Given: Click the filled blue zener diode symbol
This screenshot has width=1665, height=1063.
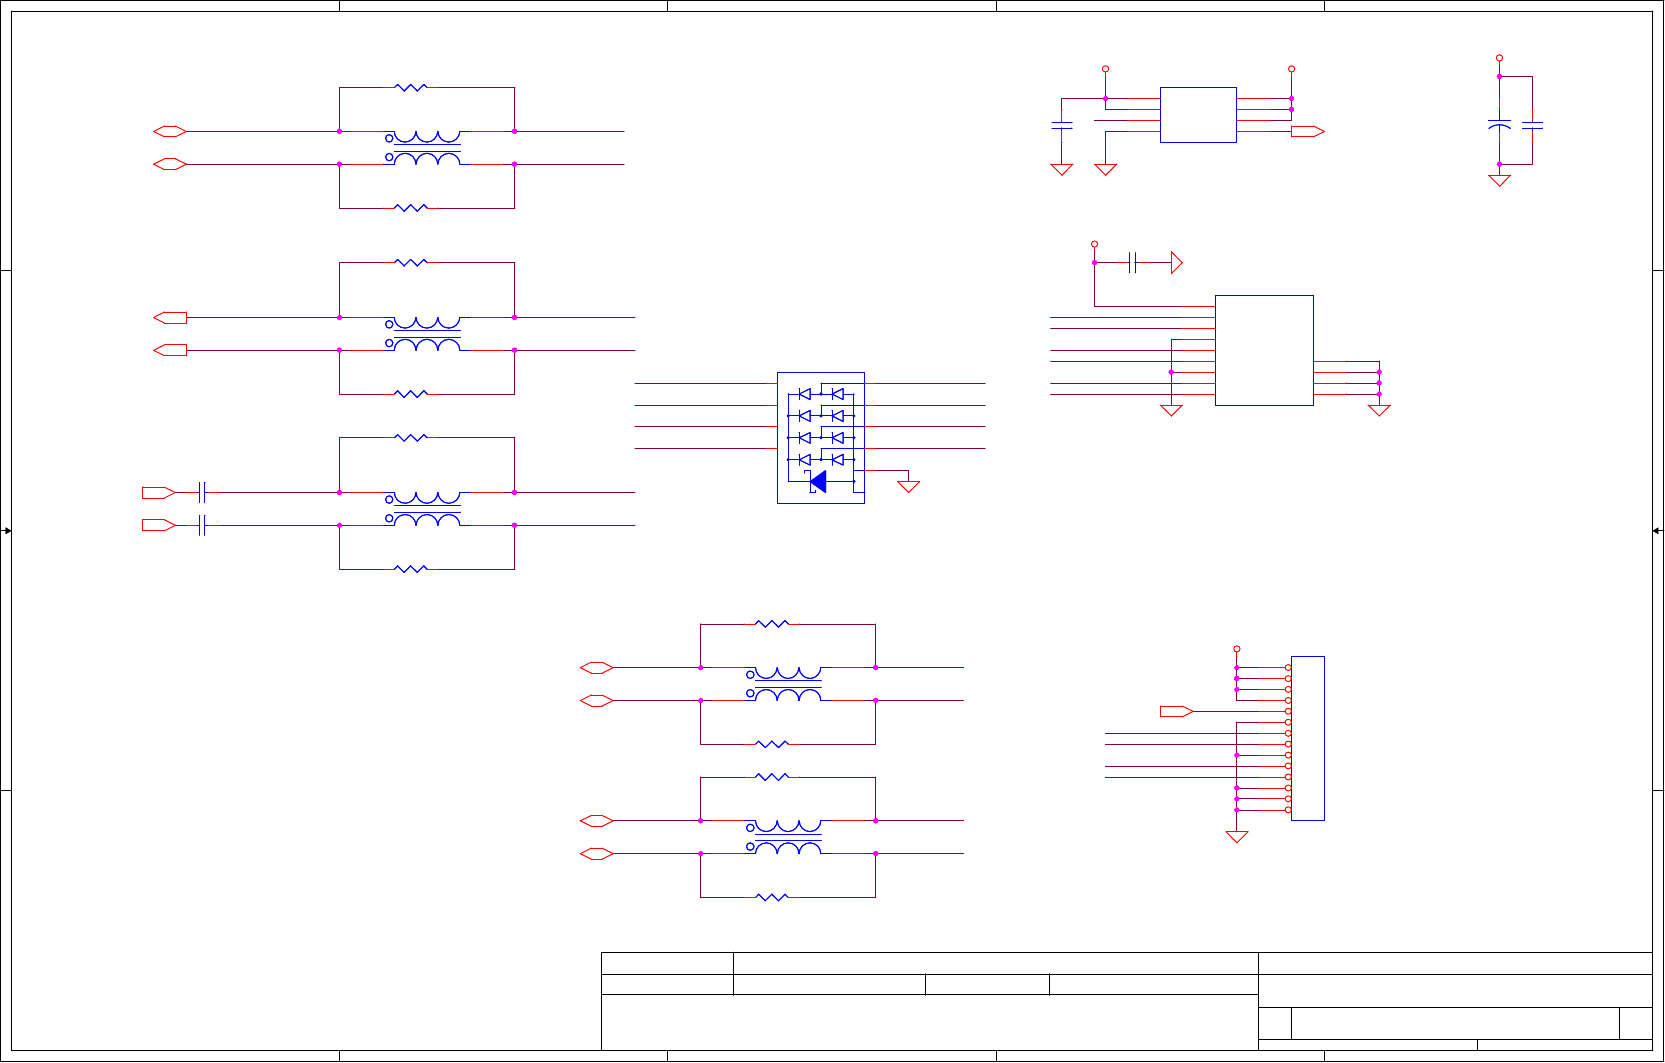Looking at the screenshot, I should 818,482.
